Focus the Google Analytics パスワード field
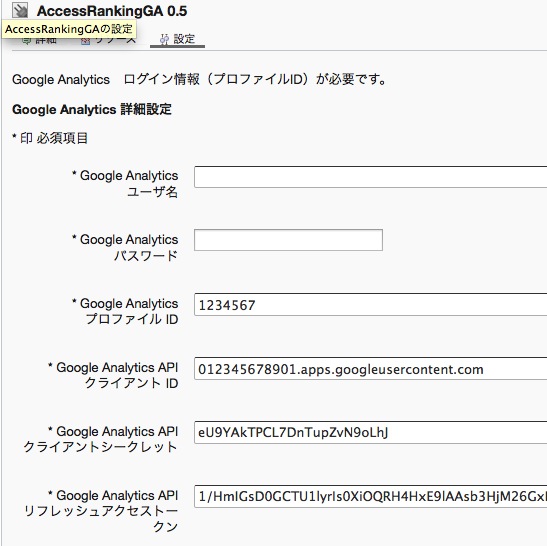 [x=288, y=240]
